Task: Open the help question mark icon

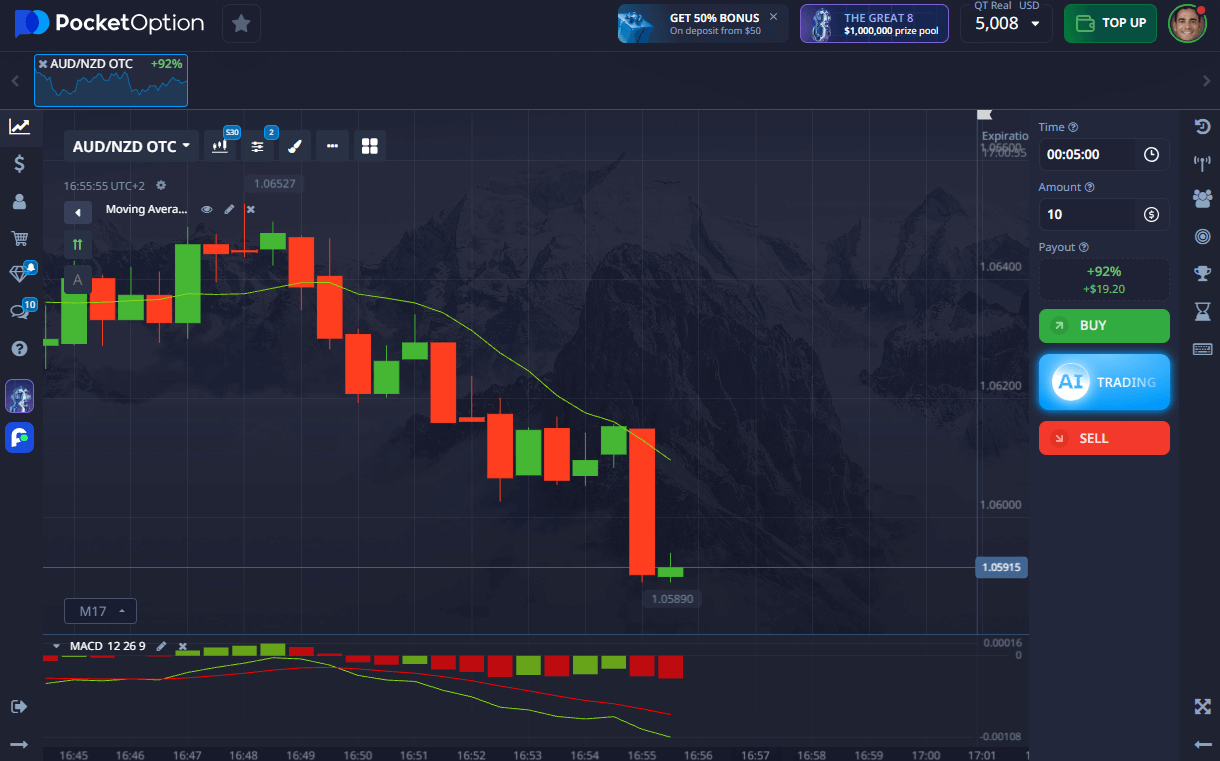Action: [19, 348]
